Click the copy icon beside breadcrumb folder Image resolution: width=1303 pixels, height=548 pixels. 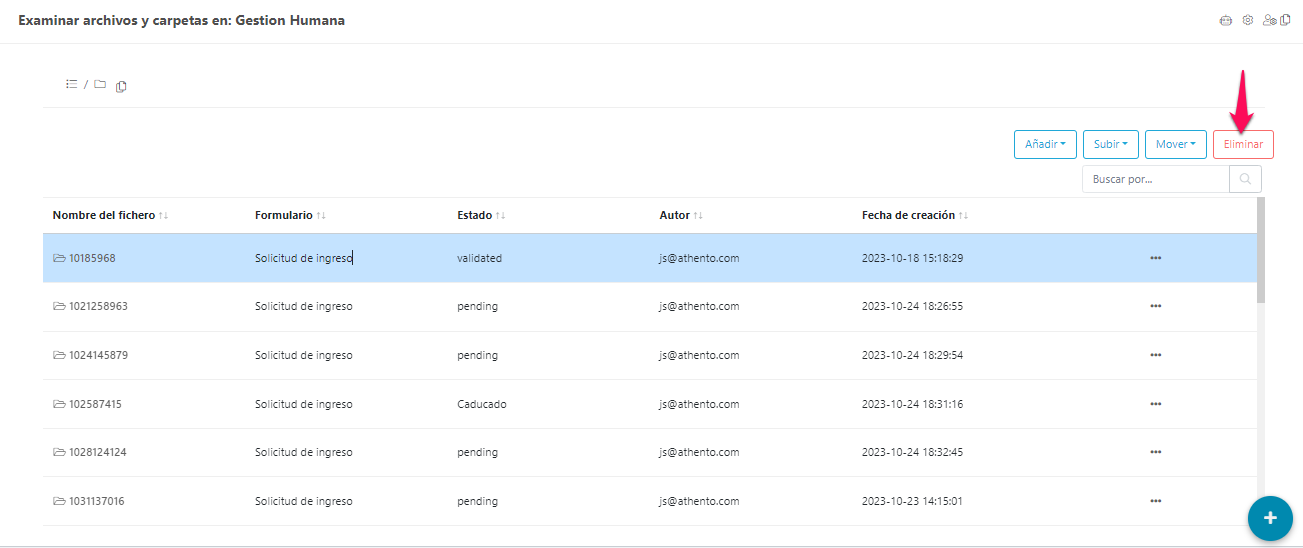point(121,86)
